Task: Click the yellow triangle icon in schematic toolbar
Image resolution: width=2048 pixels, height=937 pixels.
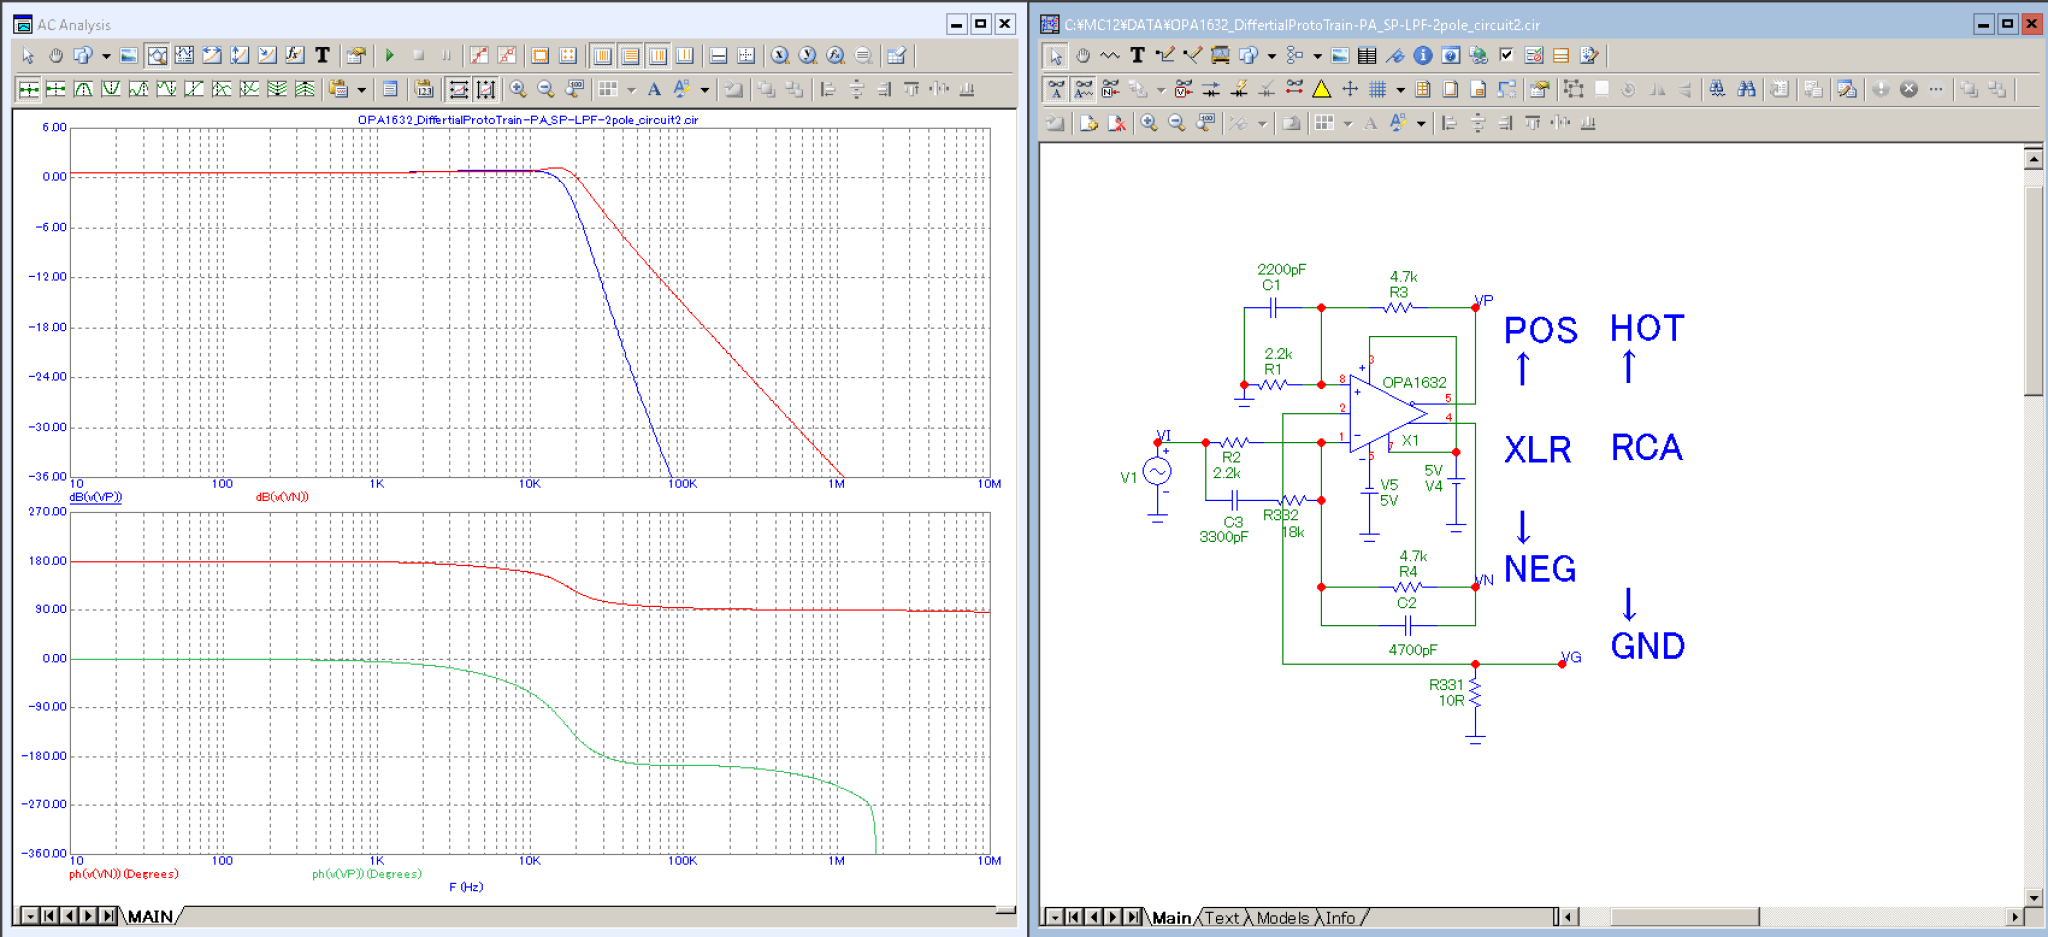Action: [1322, 89]
